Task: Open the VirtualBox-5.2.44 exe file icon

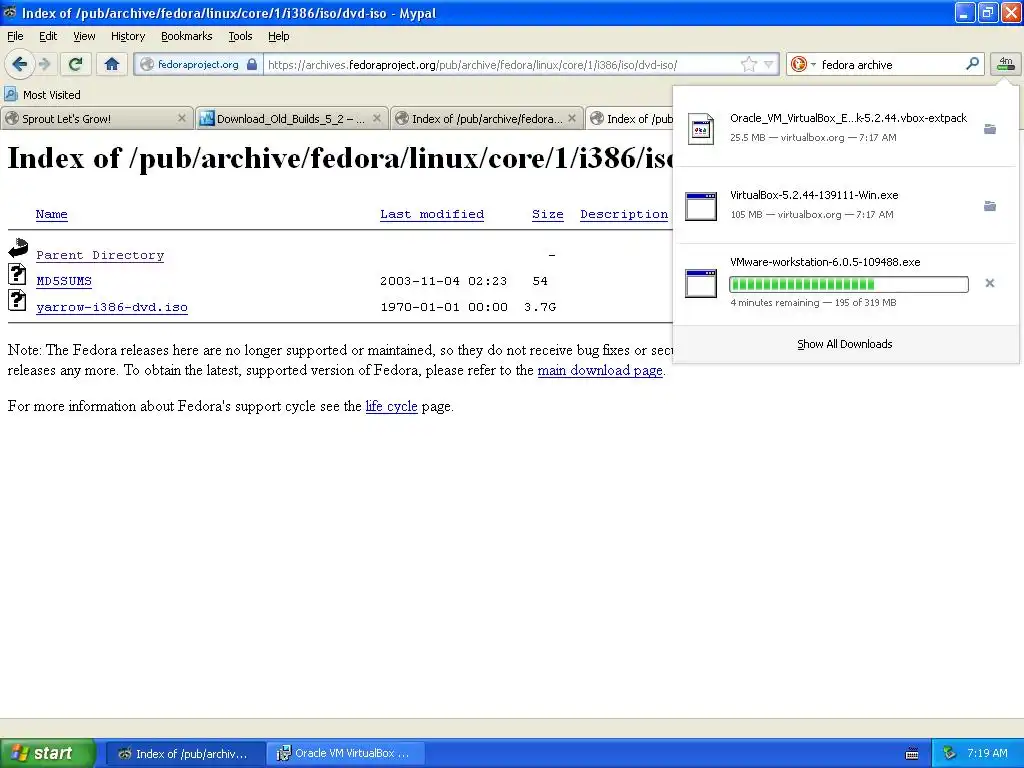Action: (x=701, y=206)
